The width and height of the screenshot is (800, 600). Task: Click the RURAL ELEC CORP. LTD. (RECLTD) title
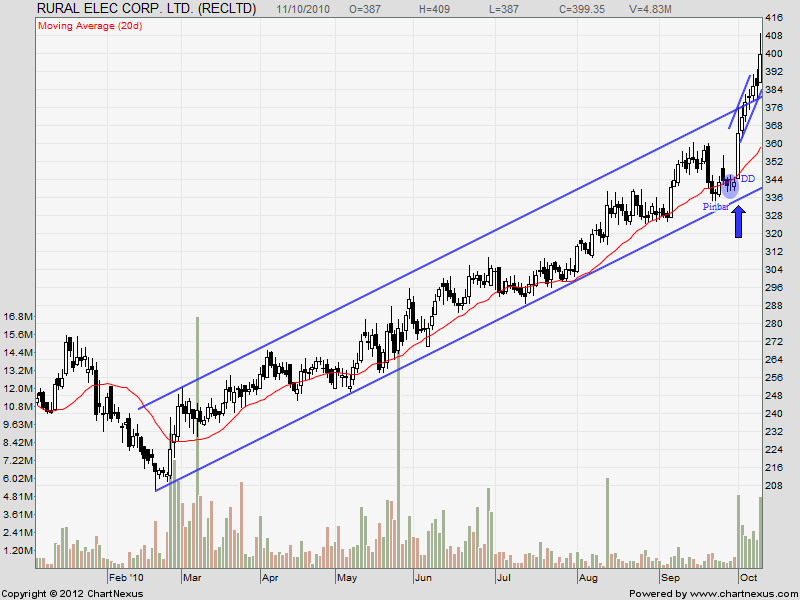(146, 9)
